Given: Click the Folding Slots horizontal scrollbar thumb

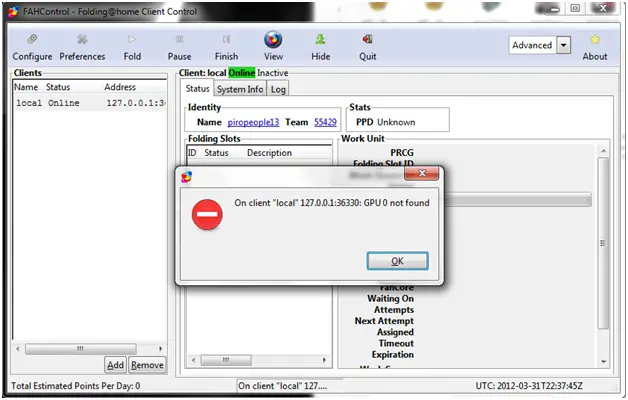Looking at the screenshot, I should 226,360.
